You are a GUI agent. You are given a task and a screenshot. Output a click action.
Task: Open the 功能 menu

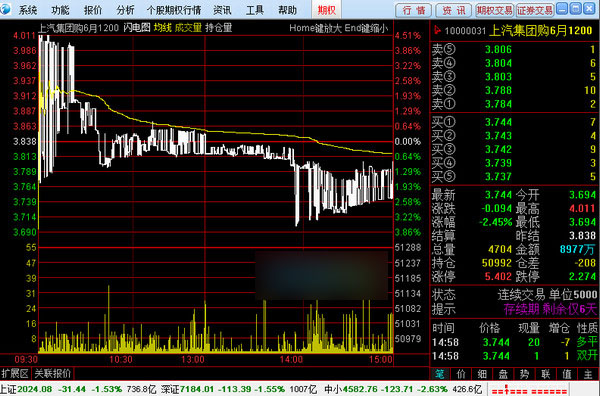point(60,10)
